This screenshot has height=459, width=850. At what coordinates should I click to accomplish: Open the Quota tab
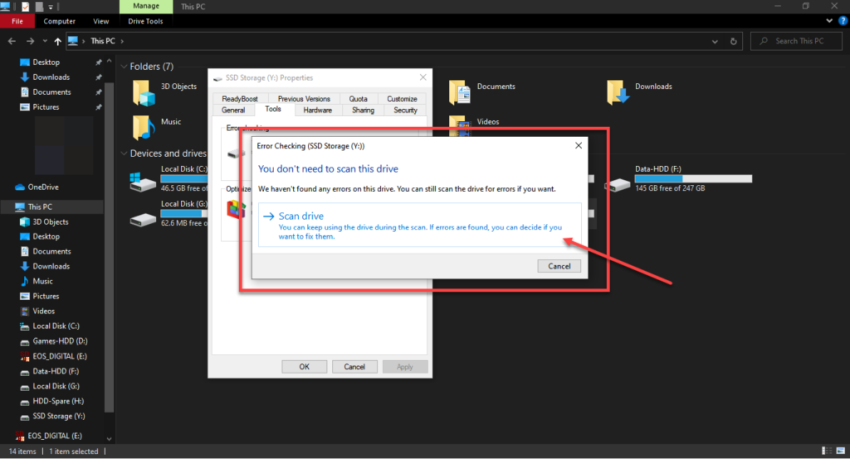click(x=358, y=99)
